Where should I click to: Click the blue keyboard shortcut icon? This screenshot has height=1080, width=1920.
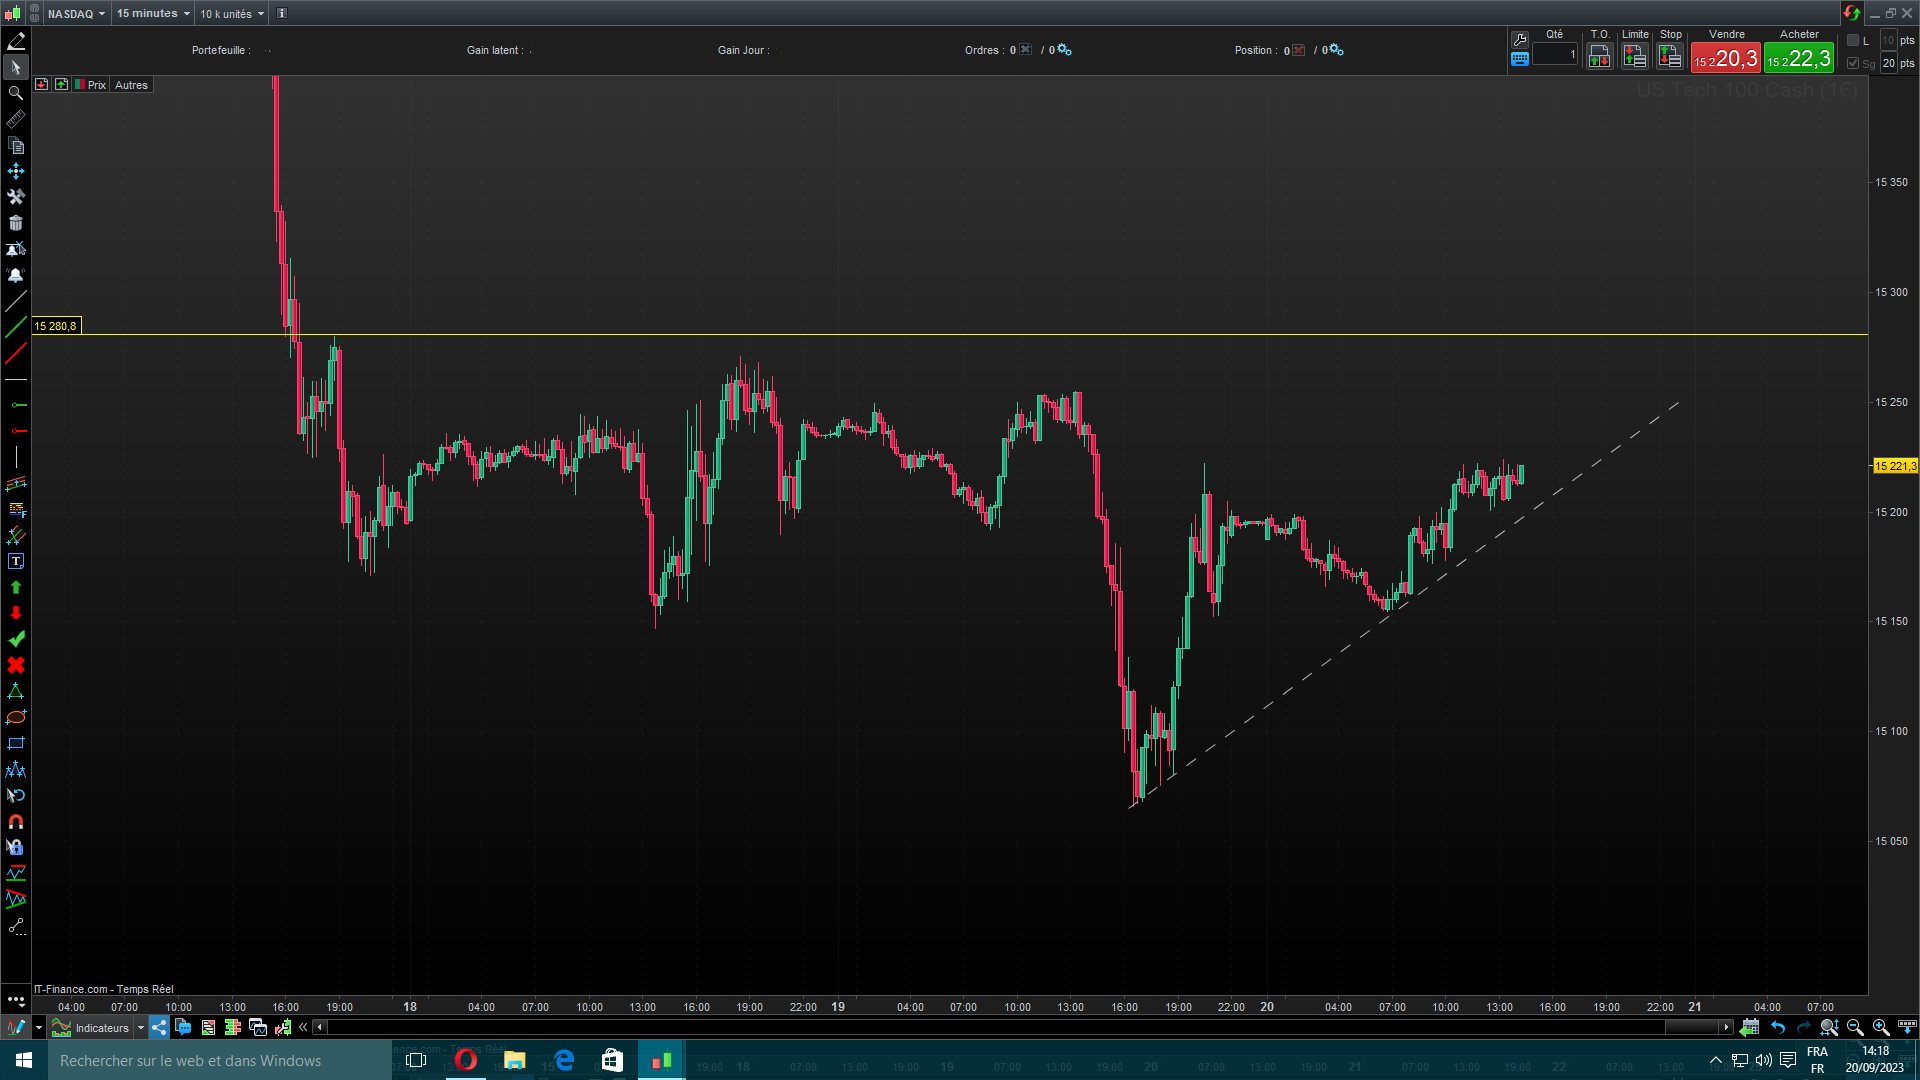click(1520, 59)
